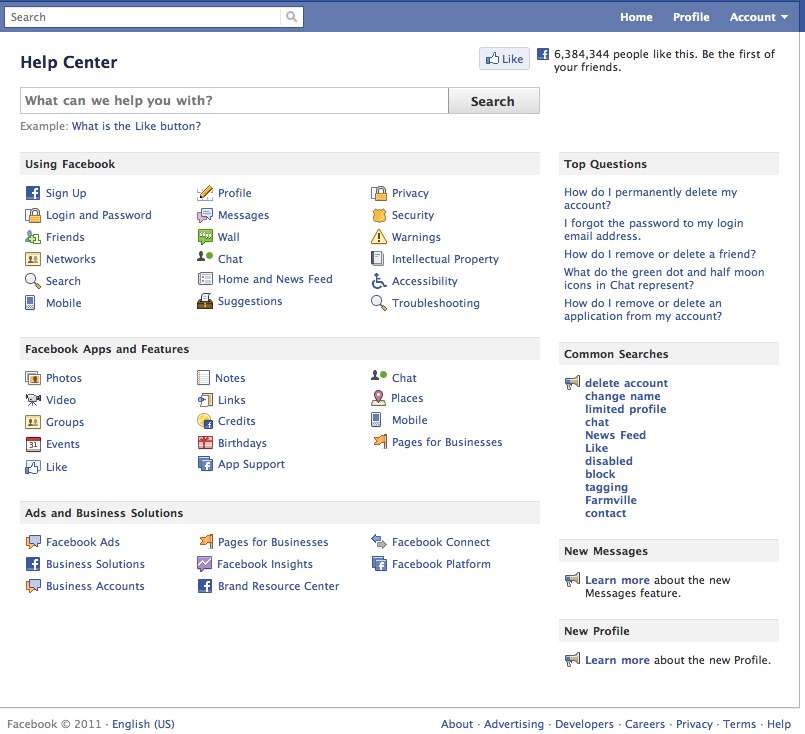This screenshot has height=734, width=805.
Task: Click the Help Center Search button
Action: pyautogui.click(x=493, y=101)
